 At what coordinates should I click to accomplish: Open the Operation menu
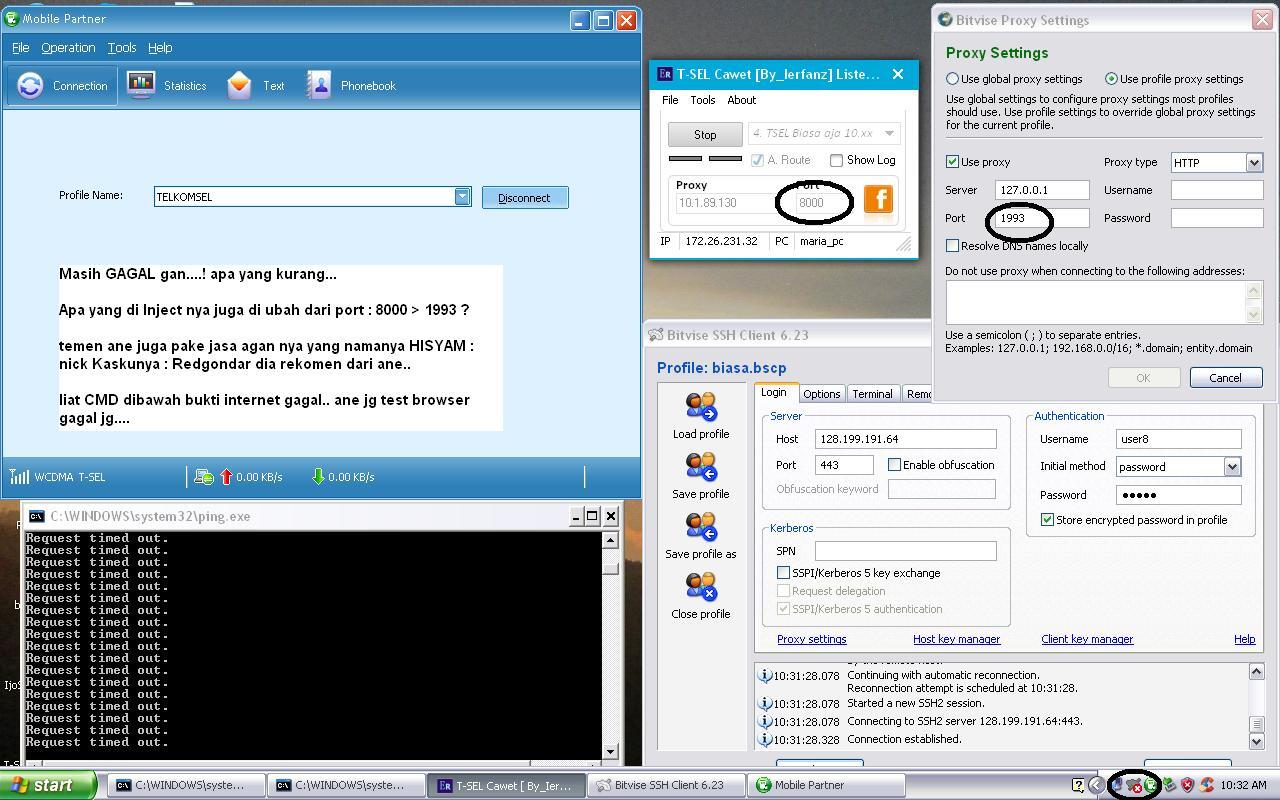(x=68, y=47)
